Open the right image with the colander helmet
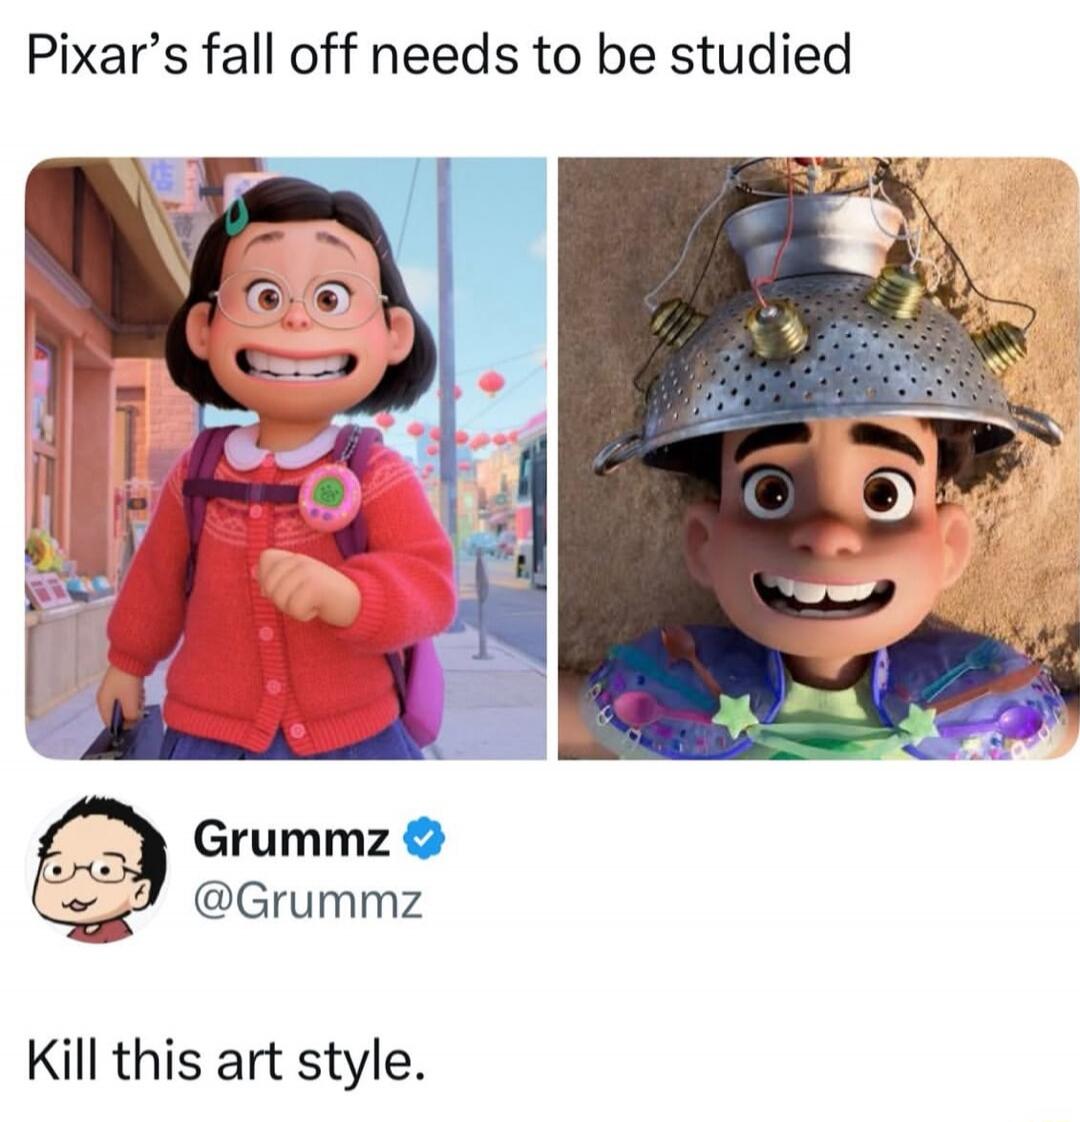 coord(818,458)
